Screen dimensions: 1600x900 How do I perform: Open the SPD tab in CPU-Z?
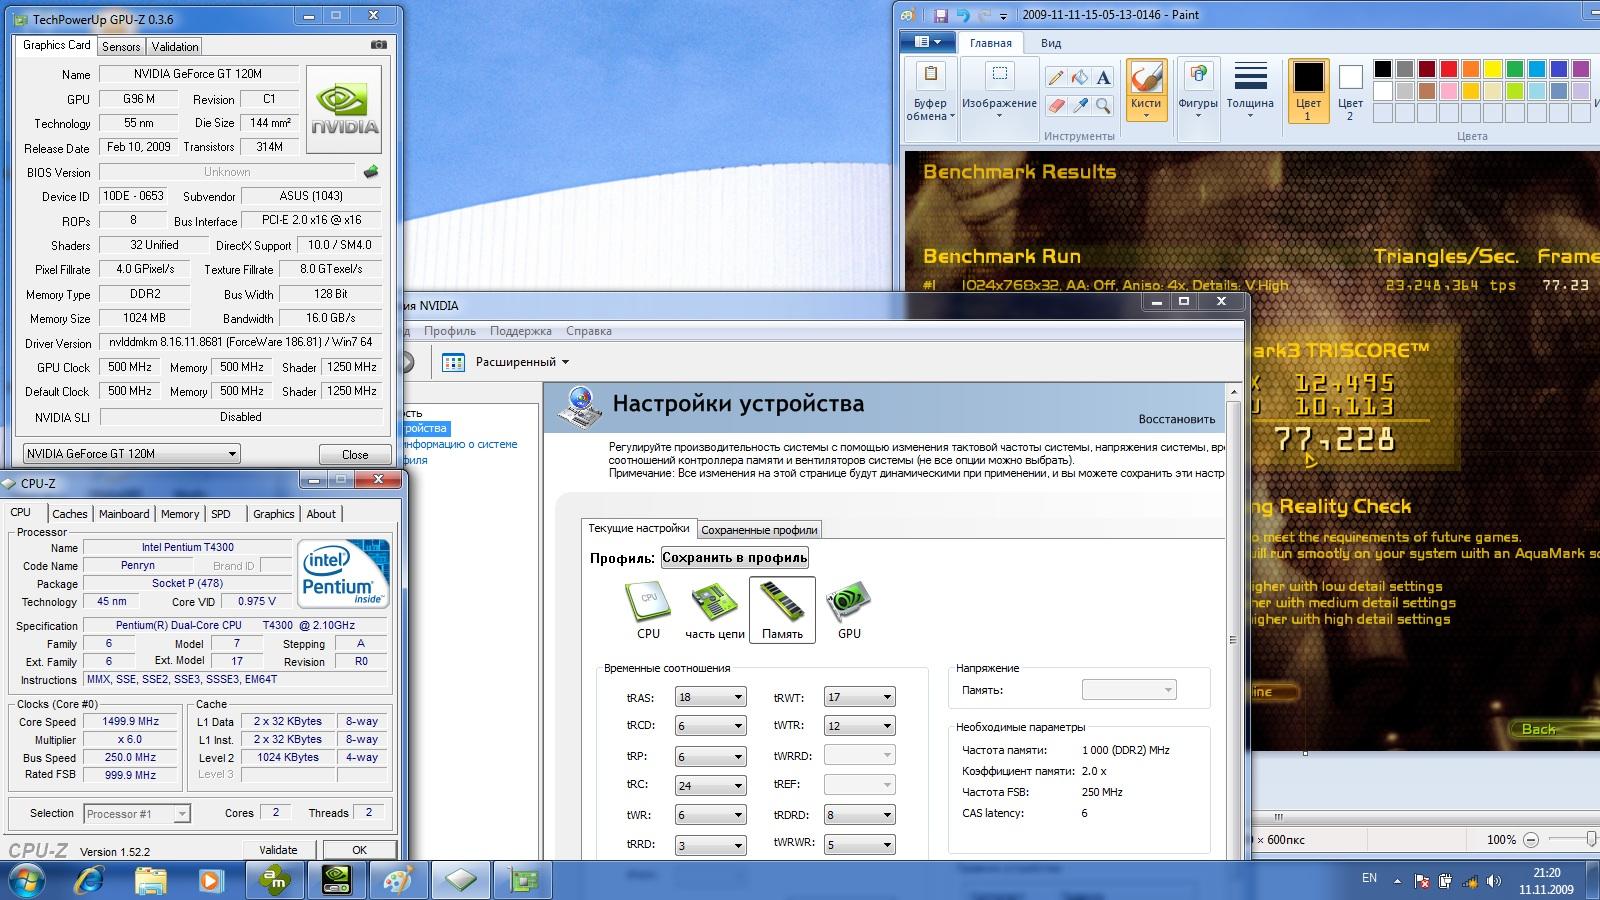pyautogui.click(x=221, y=514)
